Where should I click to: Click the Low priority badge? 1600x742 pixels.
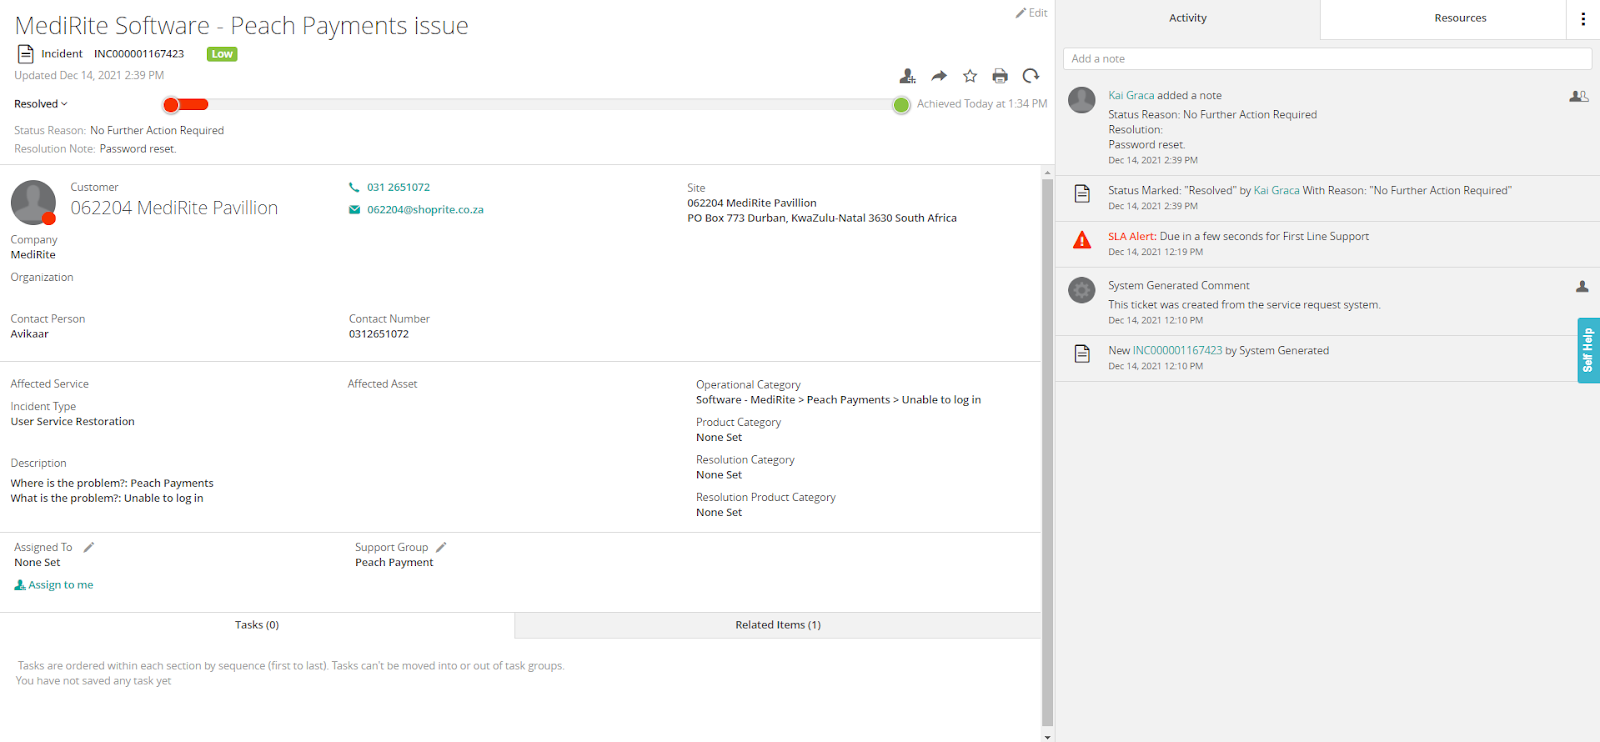[x=222, y=54]
